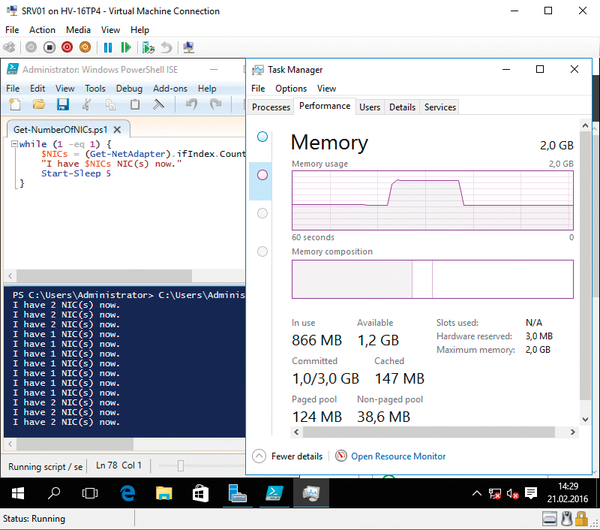600x530 pixels.
Task: Switch to Task Manager Details tab
Action: pyautogui.click(x=402, y=107)
